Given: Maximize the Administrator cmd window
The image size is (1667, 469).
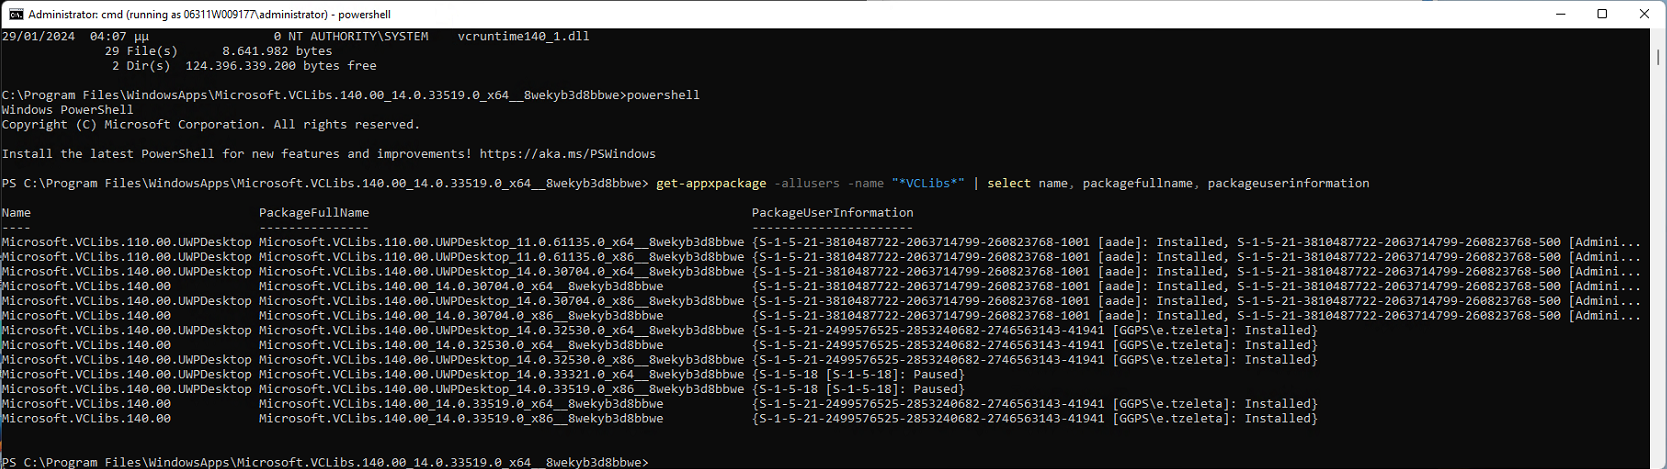Looking at the screenshot, I should tap(1602, 14).
